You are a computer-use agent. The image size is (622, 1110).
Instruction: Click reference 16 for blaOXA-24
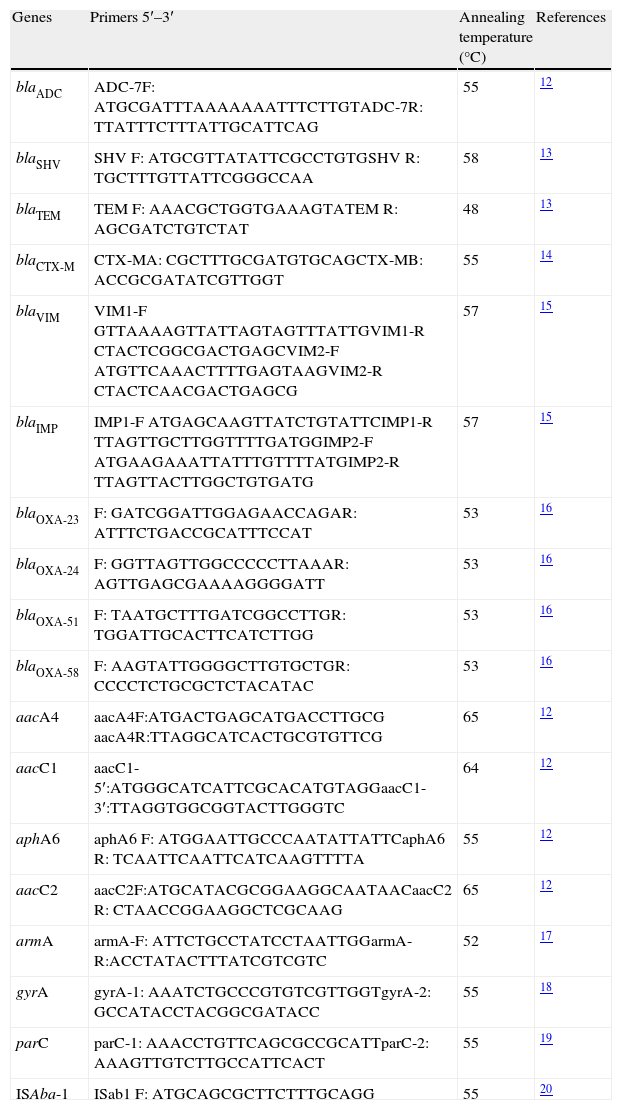[x=546, y=560]
